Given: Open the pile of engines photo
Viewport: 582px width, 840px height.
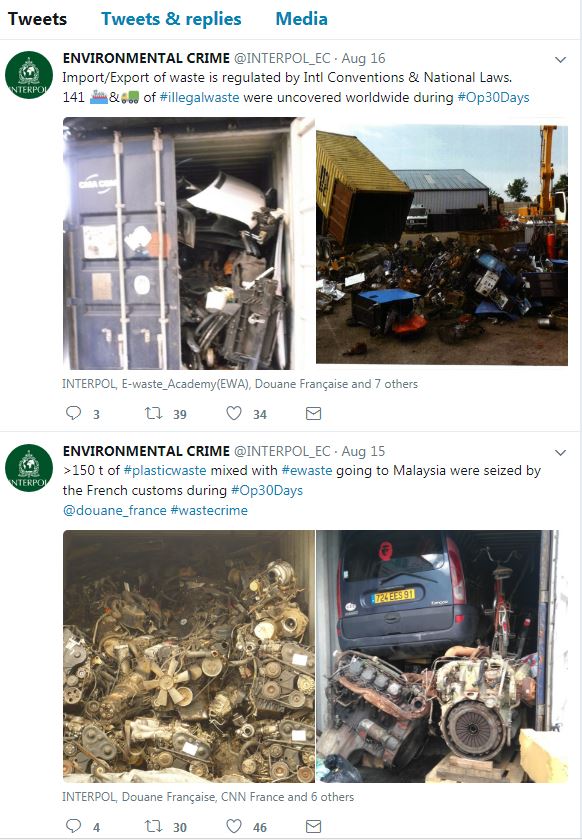Looking at the screenshot, I should tap(189, 656).
